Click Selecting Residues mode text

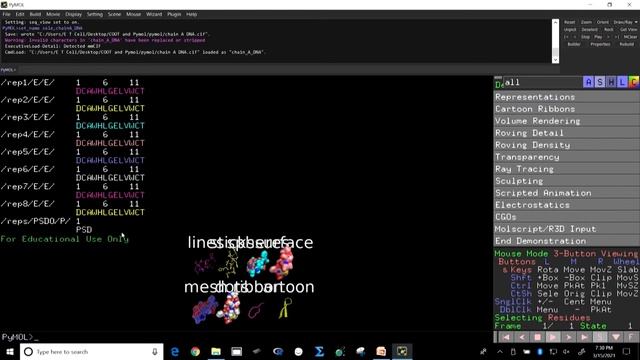(542, 318)
